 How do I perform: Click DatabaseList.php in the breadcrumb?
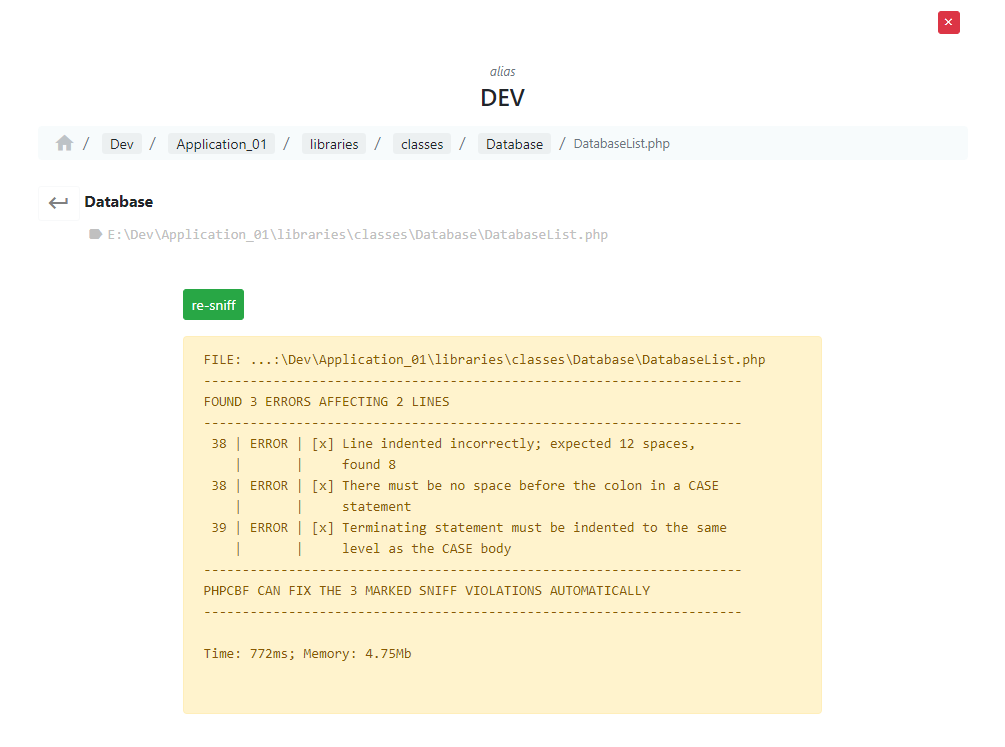tap(621, 144)
